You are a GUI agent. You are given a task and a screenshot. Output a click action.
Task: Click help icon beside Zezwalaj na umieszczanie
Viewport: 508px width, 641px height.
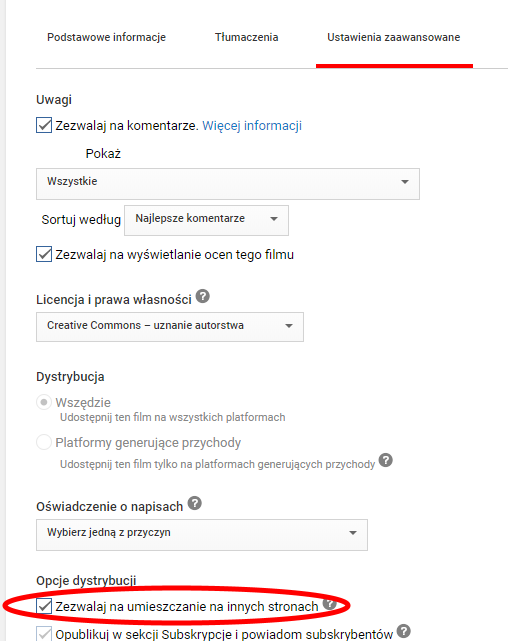click(x=329, y=603)
